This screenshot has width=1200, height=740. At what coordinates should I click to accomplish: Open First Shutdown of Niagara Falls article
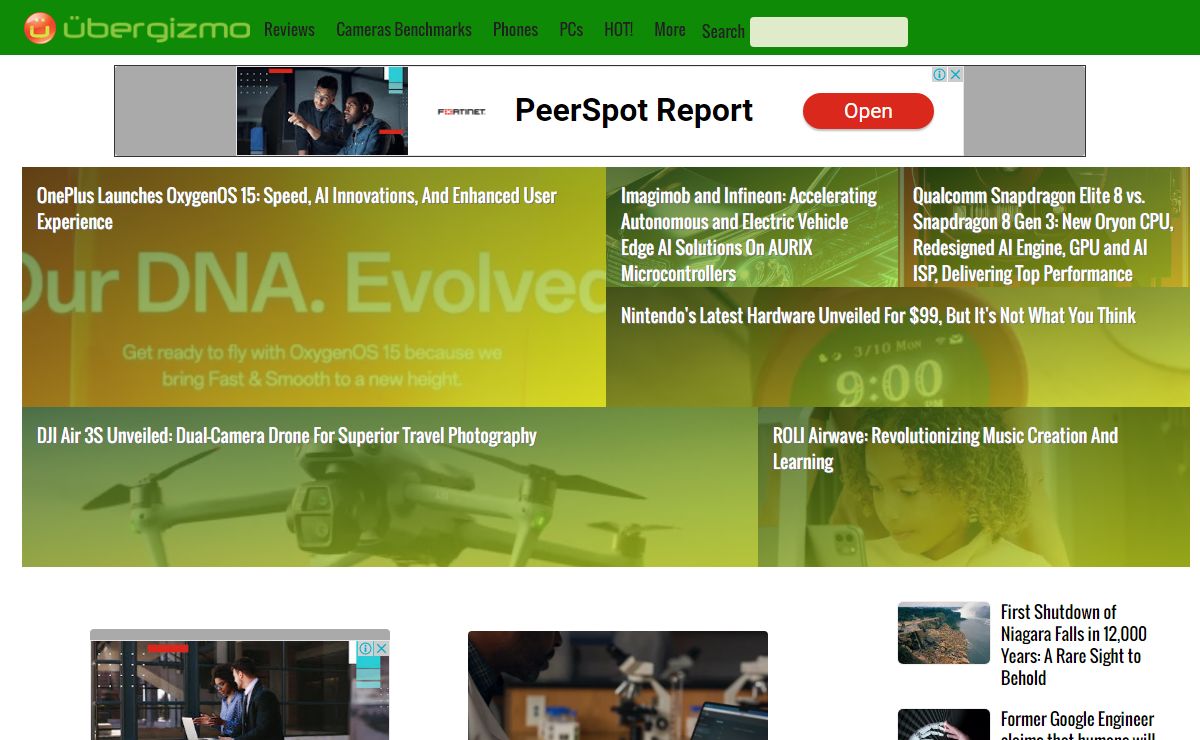click(x=1074, y=644)
